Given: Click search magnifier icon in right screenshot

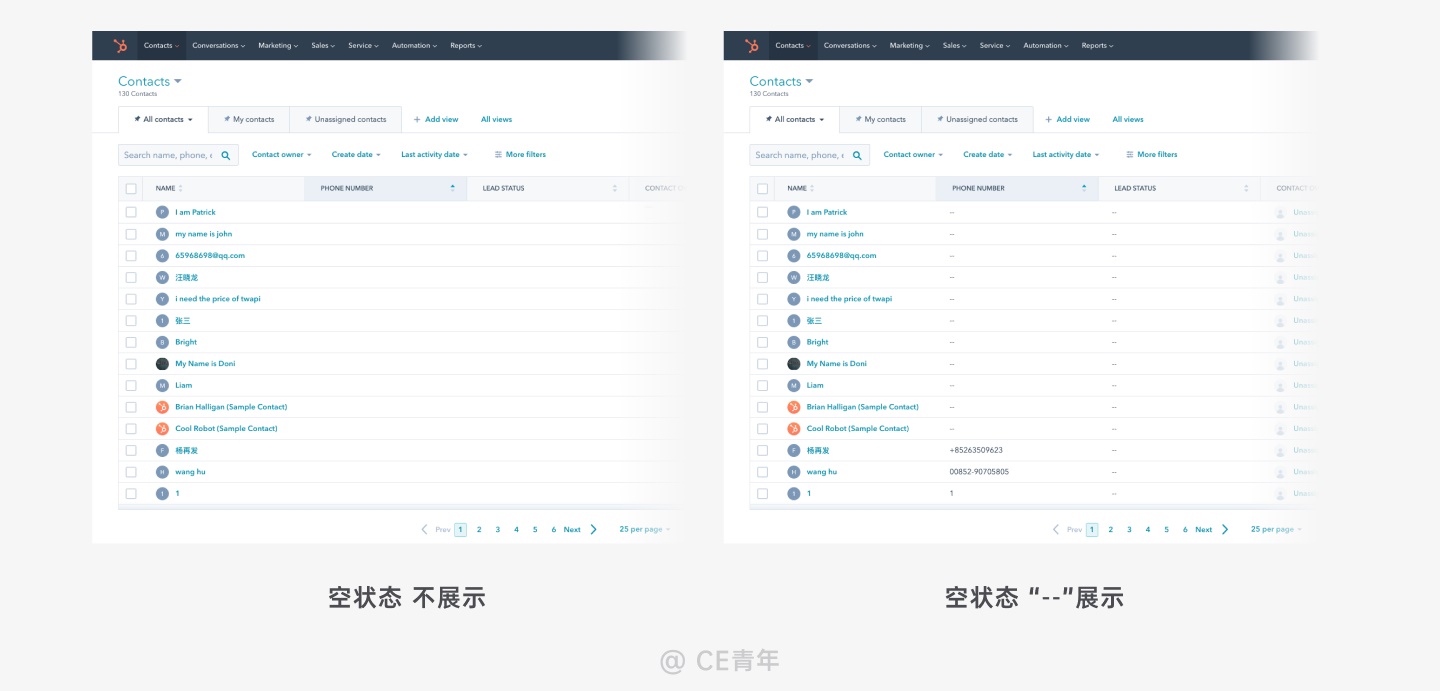Looking at the screenshot, I should (x=858, y=155).
